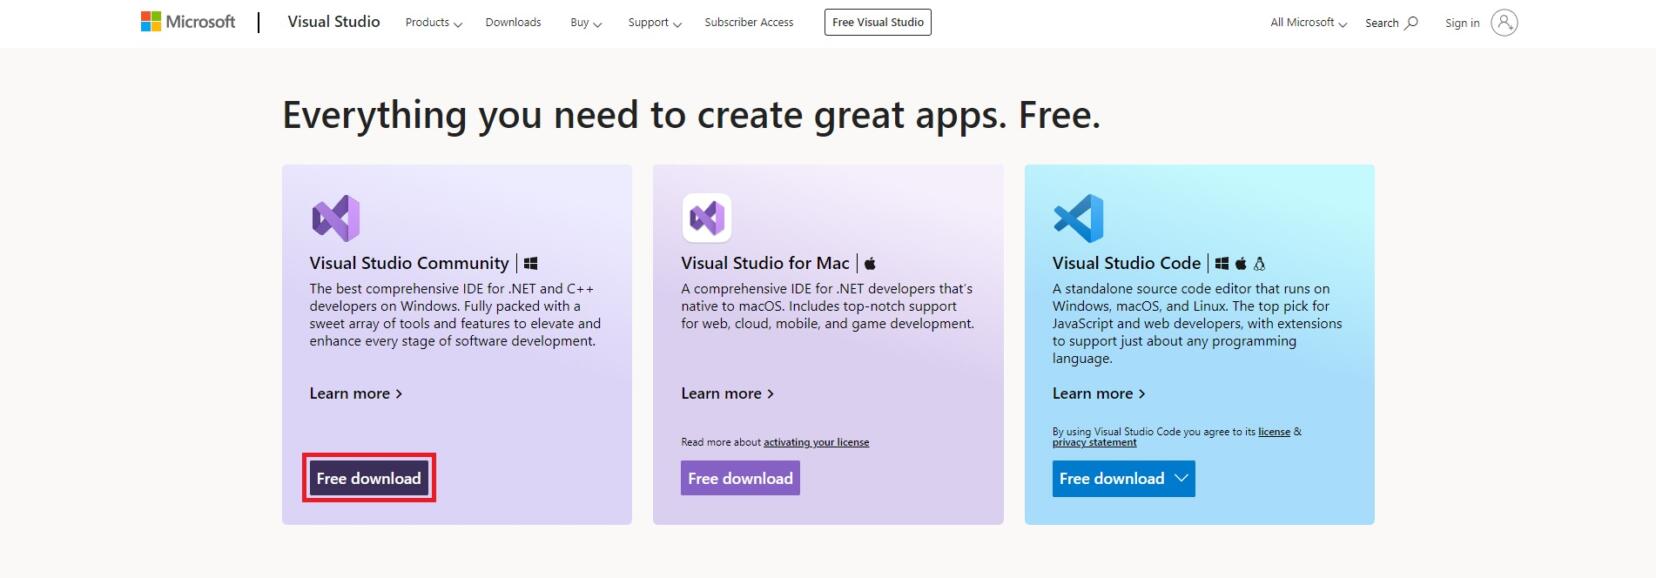Learn more about Visual Studio Code
Screen dimensions: 1656x578
pos(1098,394)
